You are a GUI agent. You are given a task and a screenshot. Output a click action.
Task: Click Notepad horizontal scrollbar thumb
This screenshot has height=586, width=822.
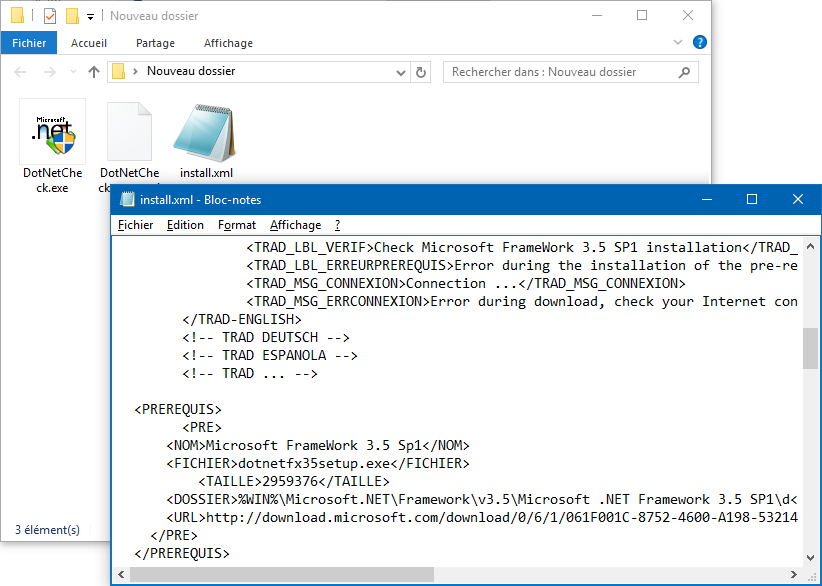(x=282, y=574)
